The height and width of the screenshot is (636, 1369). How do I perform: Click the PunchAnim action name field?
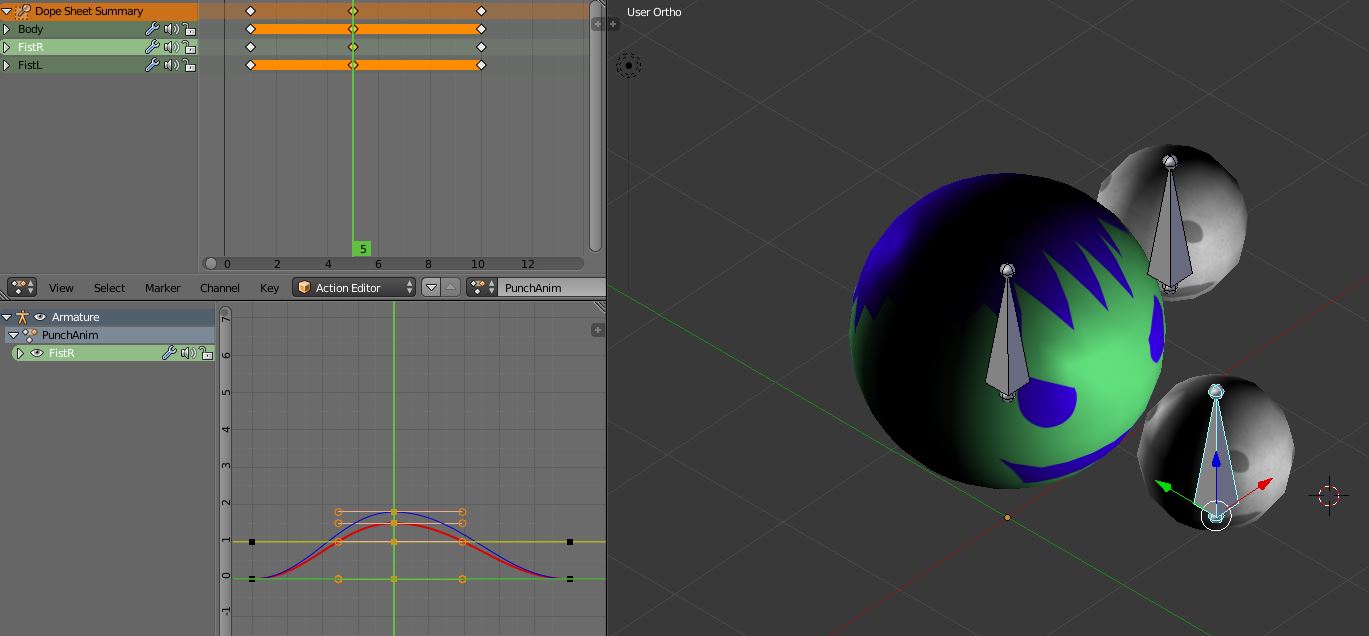pos(551,287)
